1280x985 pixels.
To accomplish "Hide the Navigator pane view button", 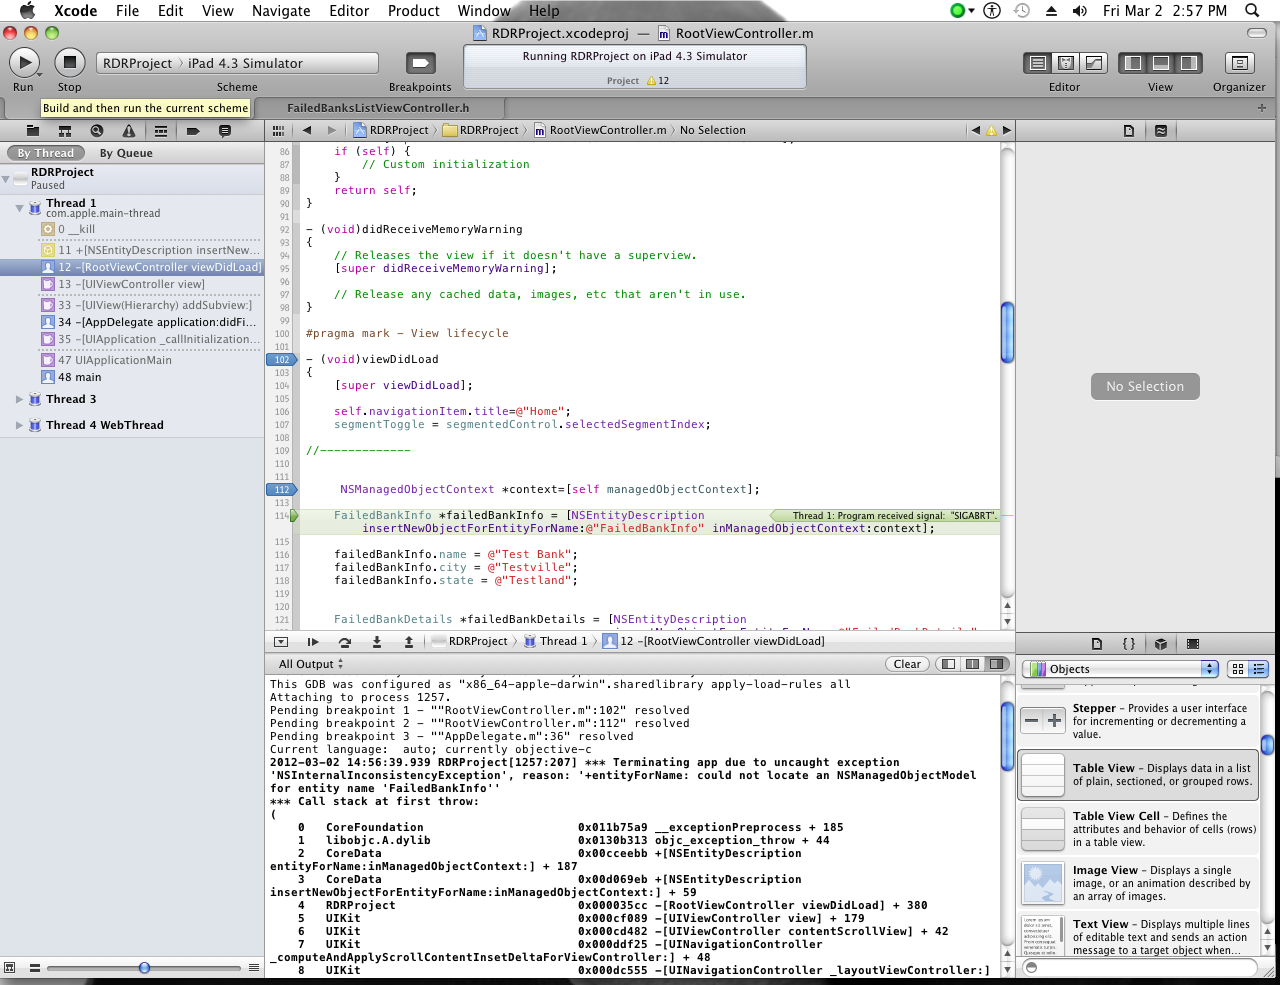I will (1133, 63).
